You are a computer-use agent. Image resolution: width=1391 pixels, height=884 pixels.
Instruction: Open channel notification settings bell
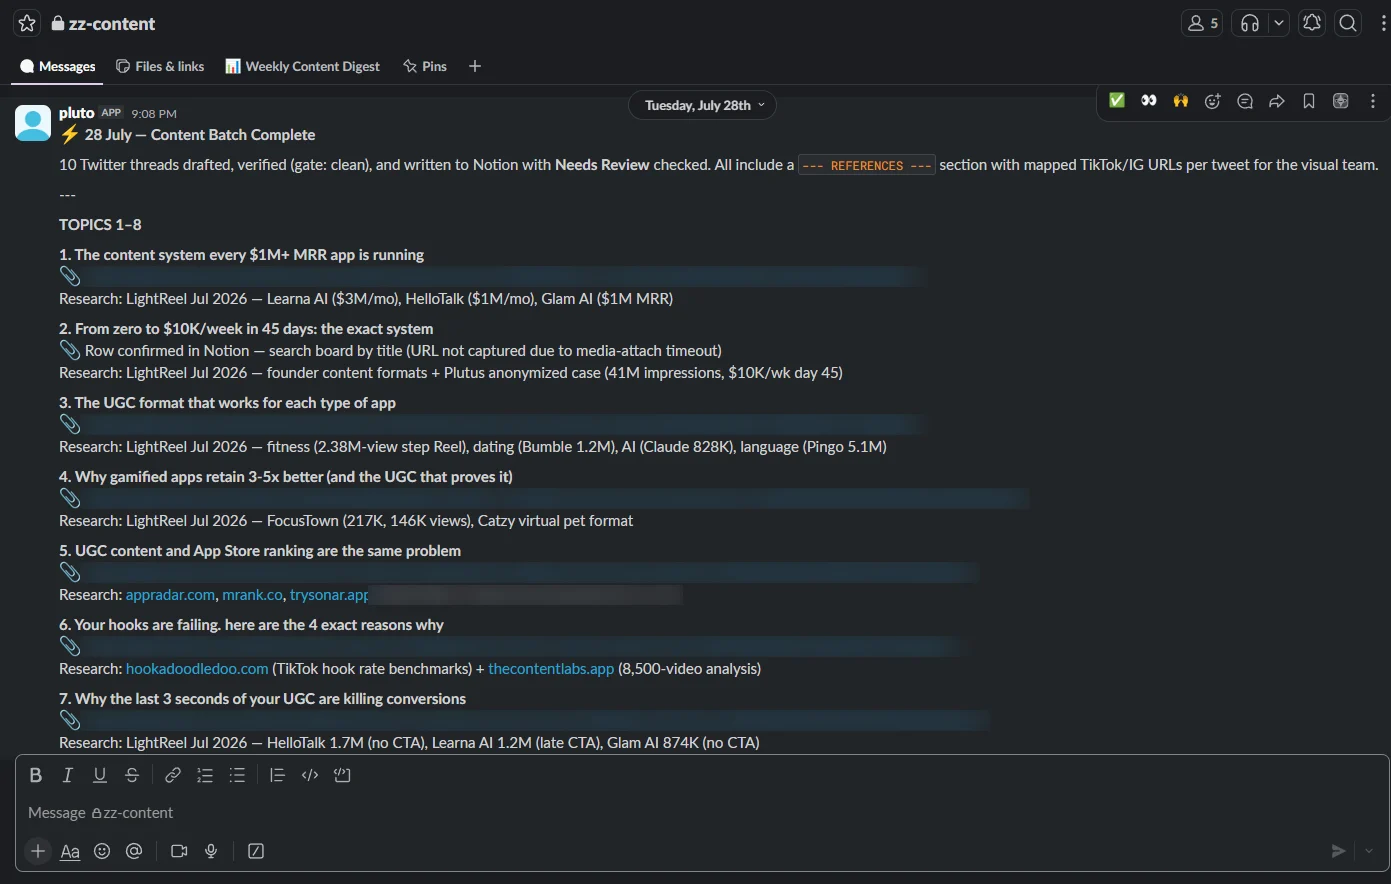[x=1312, y=23]
